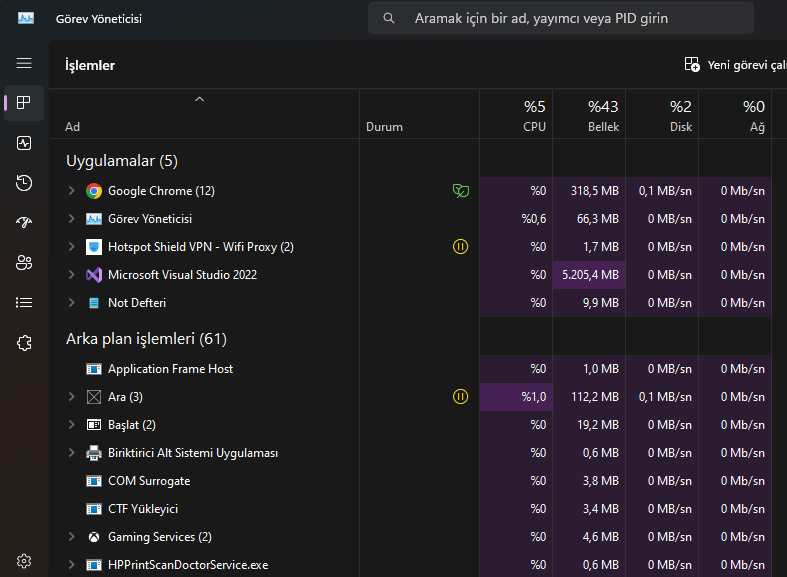Open the Details list sidebar icon

(24, 303)
